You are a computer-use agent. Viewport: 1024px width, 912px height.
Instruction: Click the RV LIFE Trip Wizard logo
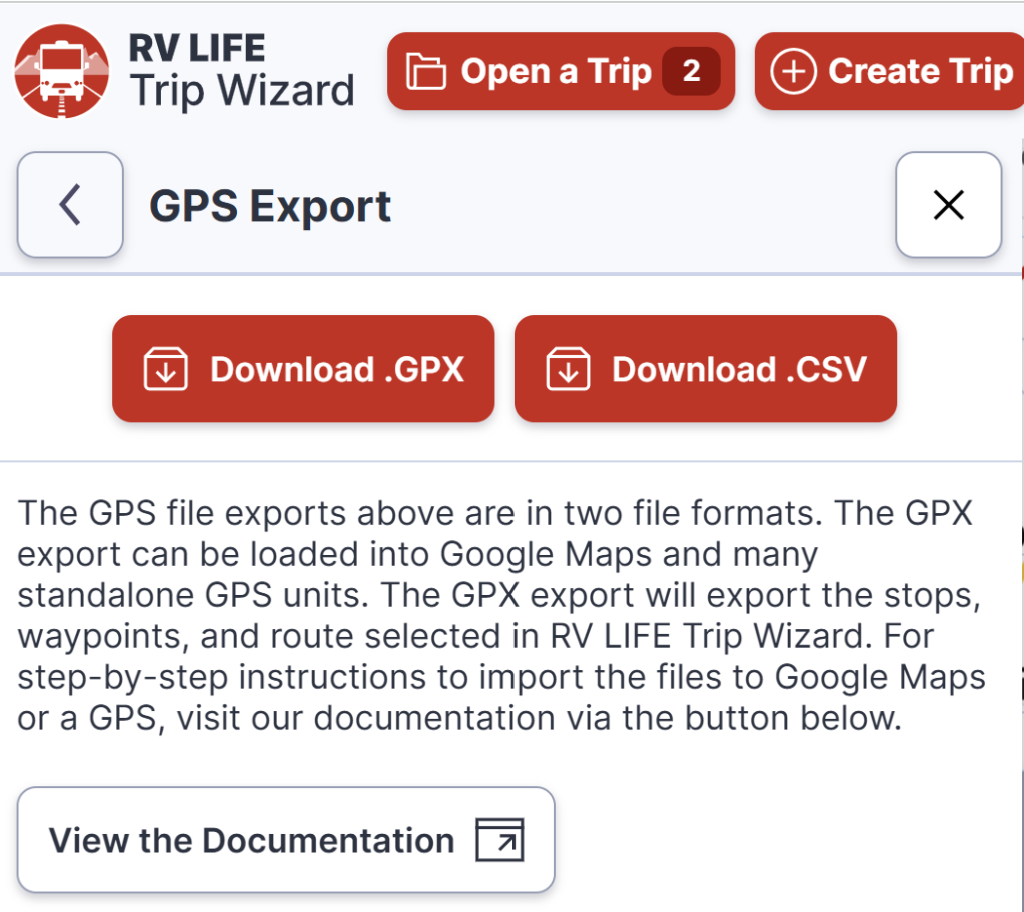tap(62, 71)
